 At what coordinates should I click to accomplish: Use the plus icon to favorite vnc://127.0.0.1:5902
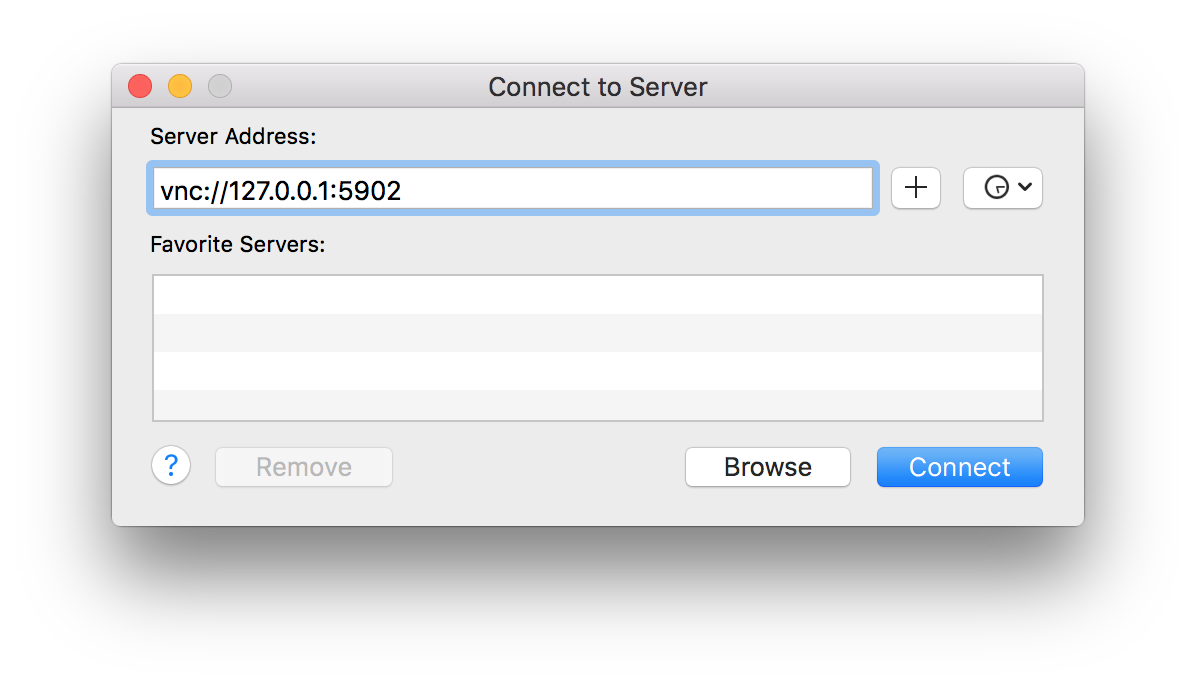[x=916, y=188]
